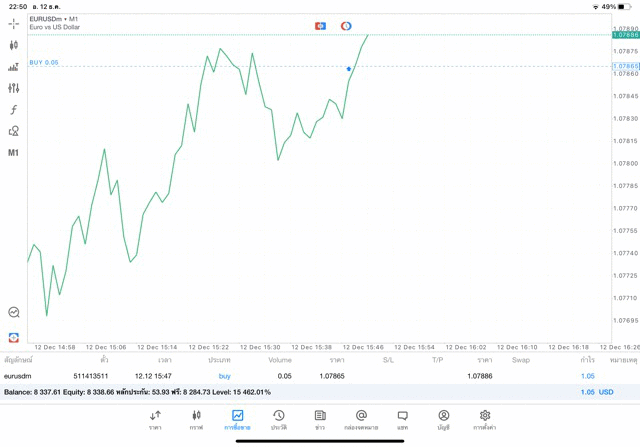The width and height of the screenshot is (640, 447).
Task: Select the crosshair cursor tool
Action: click(13, 23)
